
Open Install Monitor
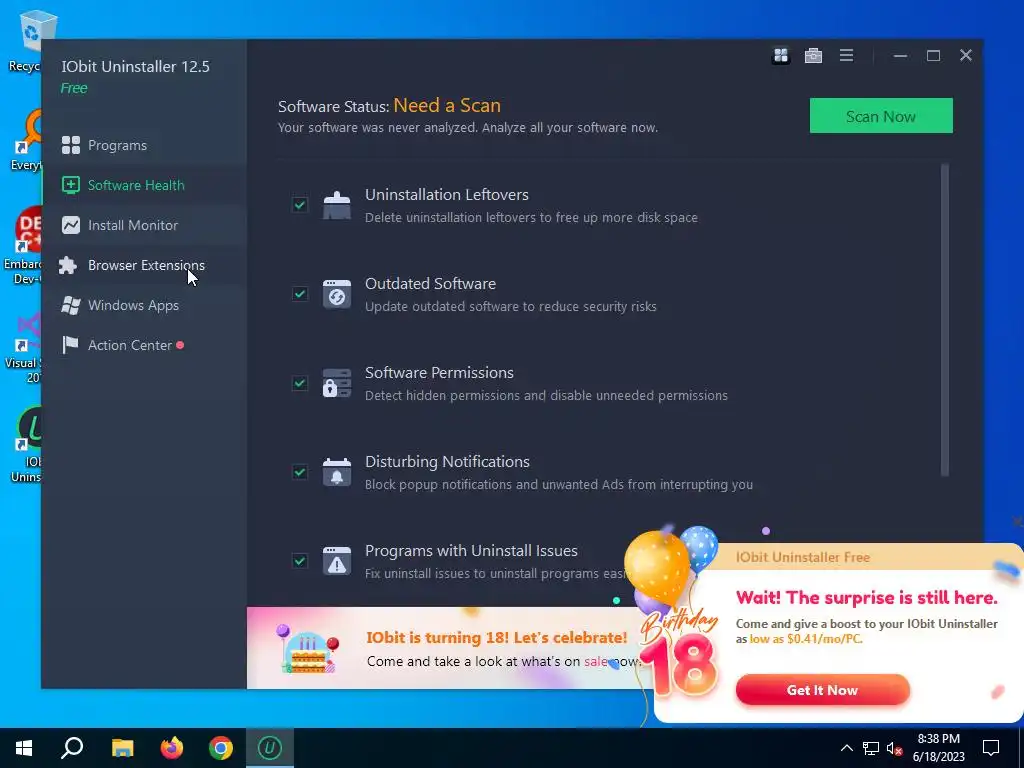[144, 225]
